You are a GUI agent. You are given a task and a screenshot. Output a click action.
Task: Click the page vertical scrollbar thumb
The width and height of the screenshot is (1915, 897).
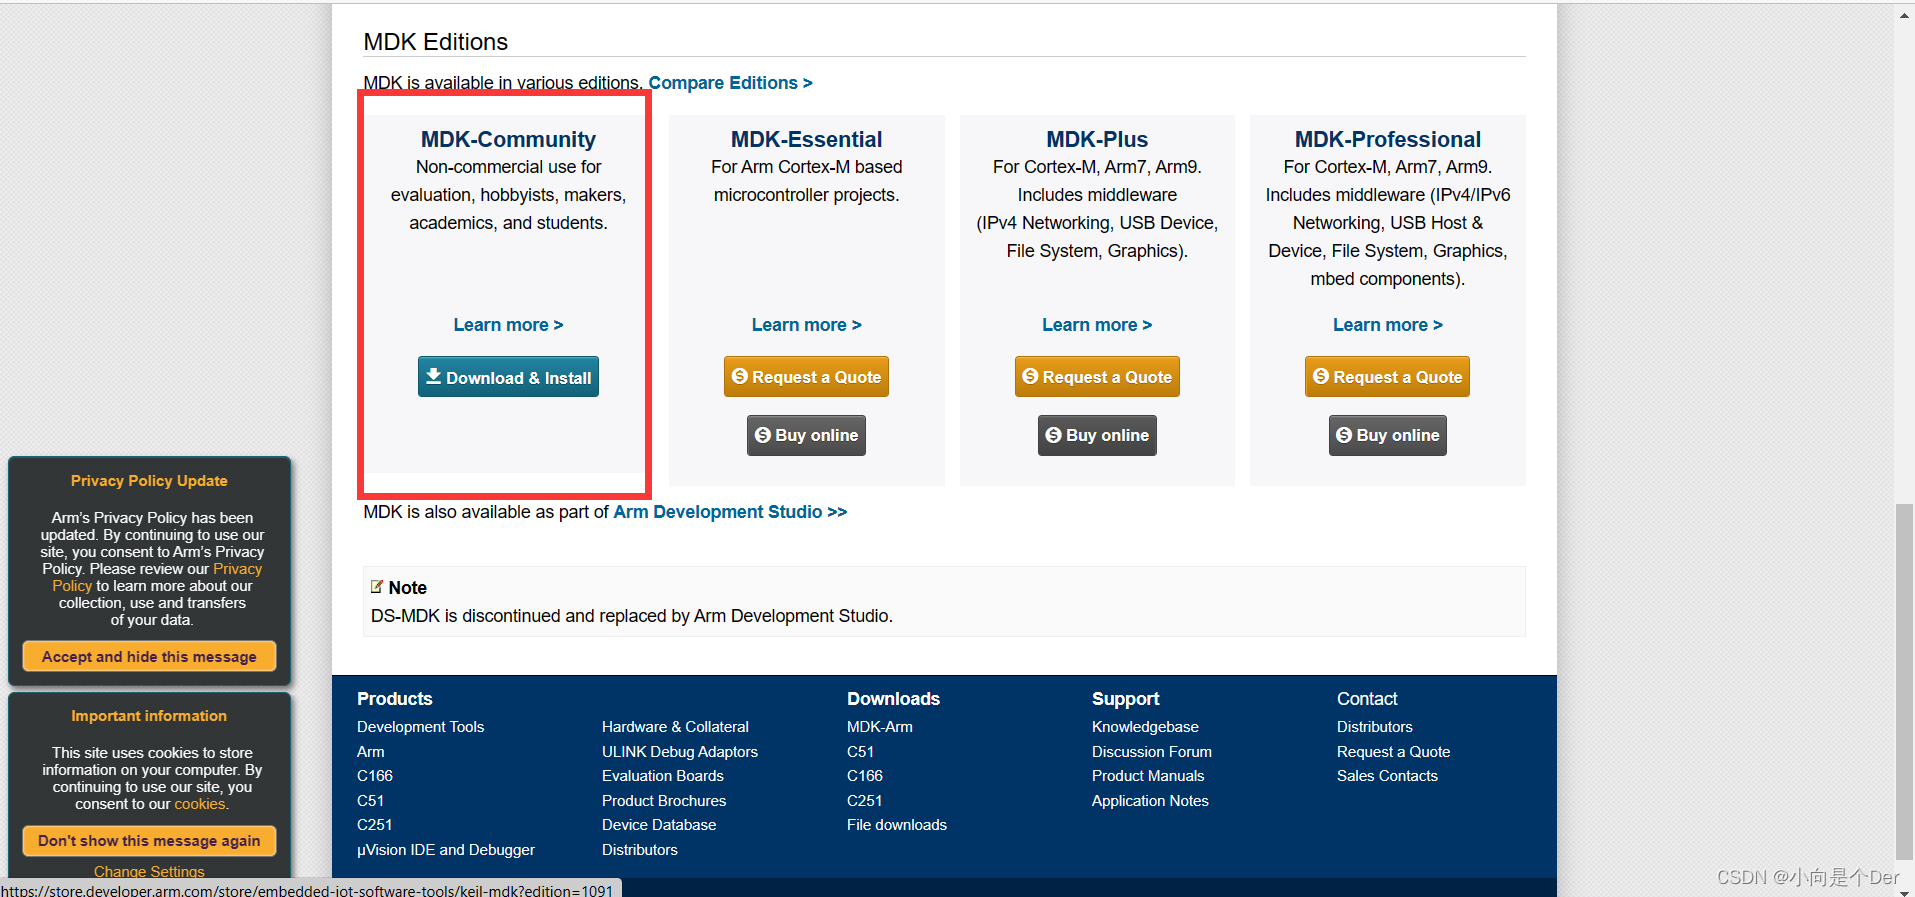point(1905,682)
